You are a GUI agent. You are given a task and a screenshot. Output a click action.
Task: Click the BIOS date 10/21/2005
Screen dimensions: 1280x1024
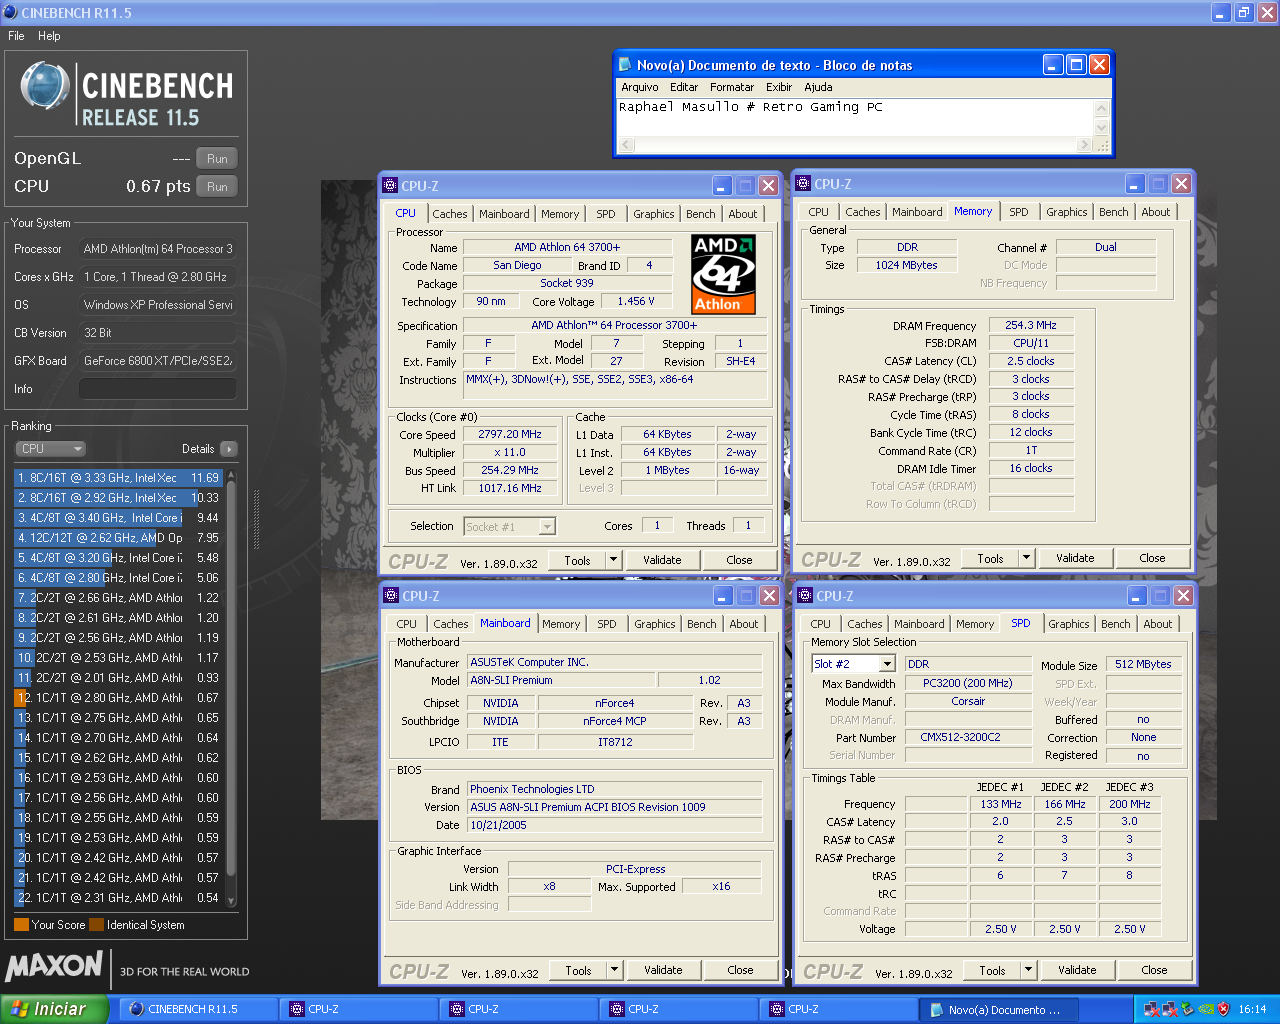click(x=615, y=826)
